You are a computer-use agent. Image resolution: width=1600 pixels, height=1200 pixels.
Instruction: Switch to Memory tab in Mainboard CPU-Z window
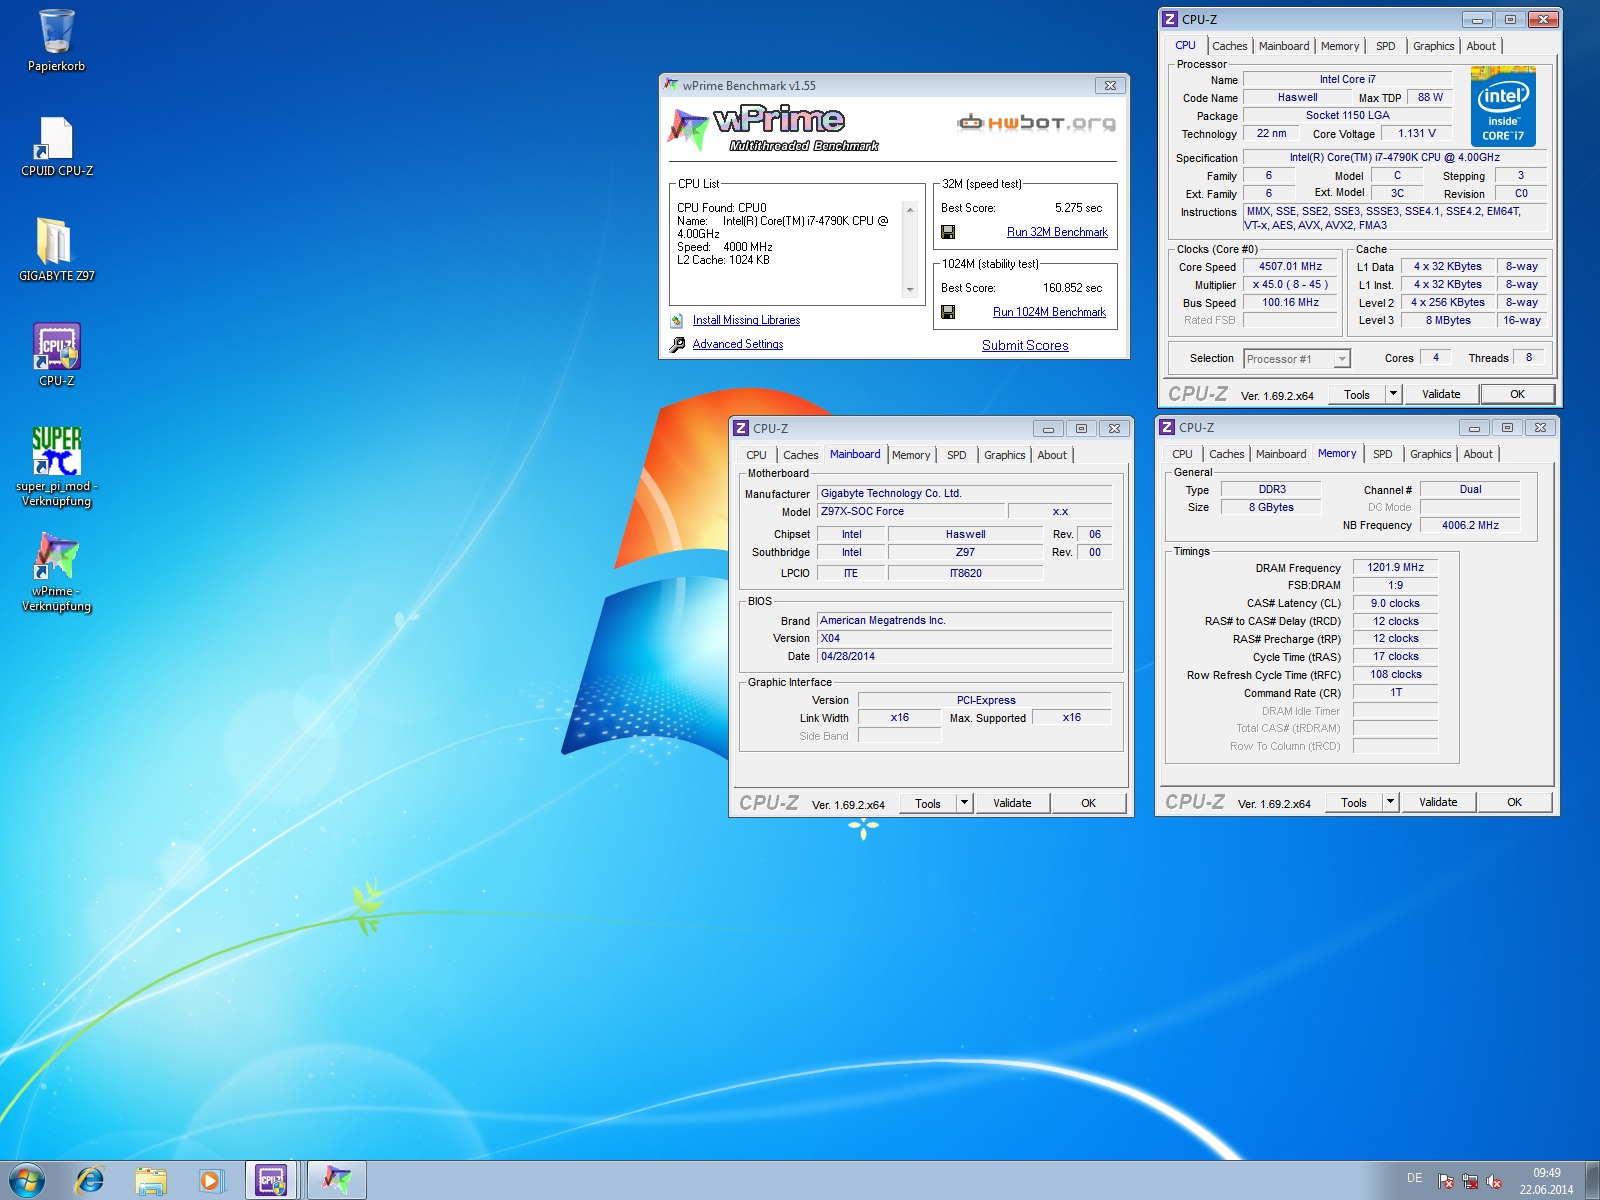[x=911, y=455]
